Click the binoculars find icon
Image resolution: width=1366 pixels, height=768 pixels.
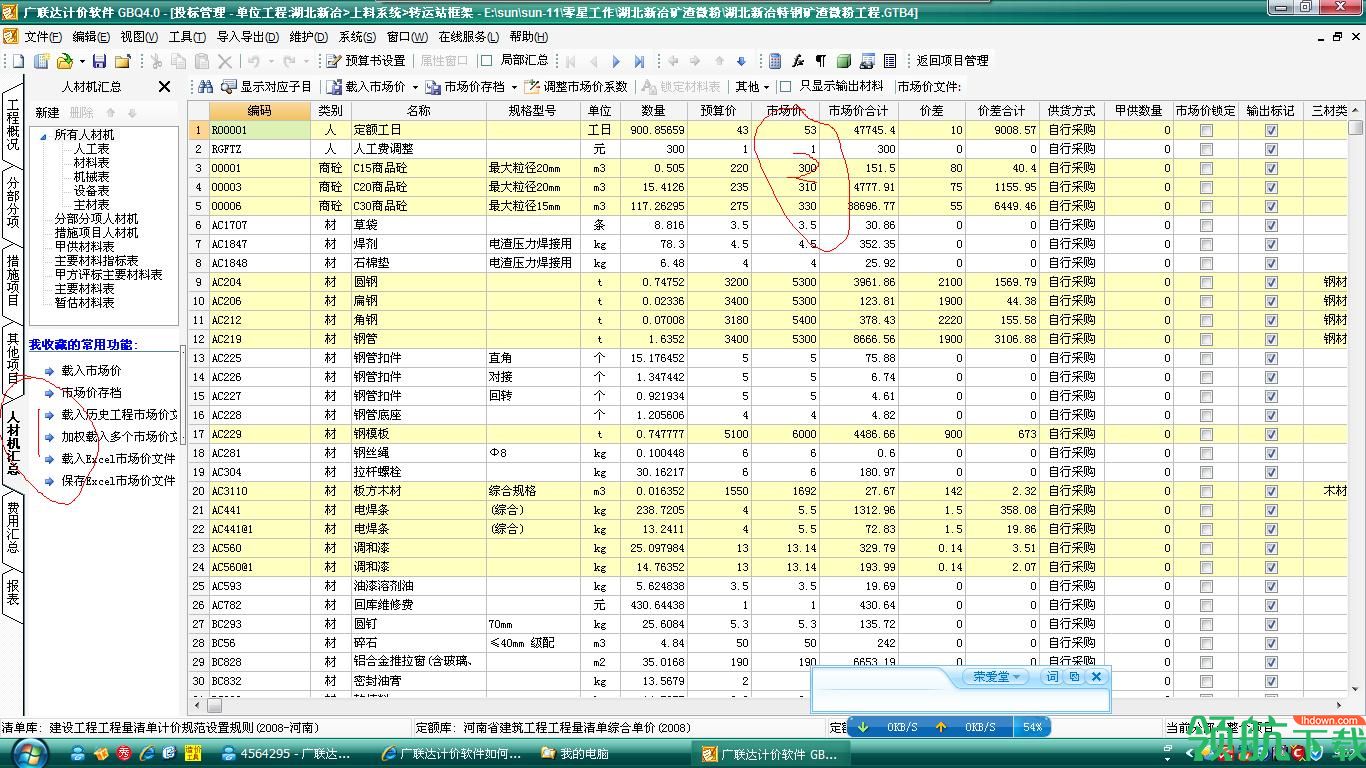[205, 87]
